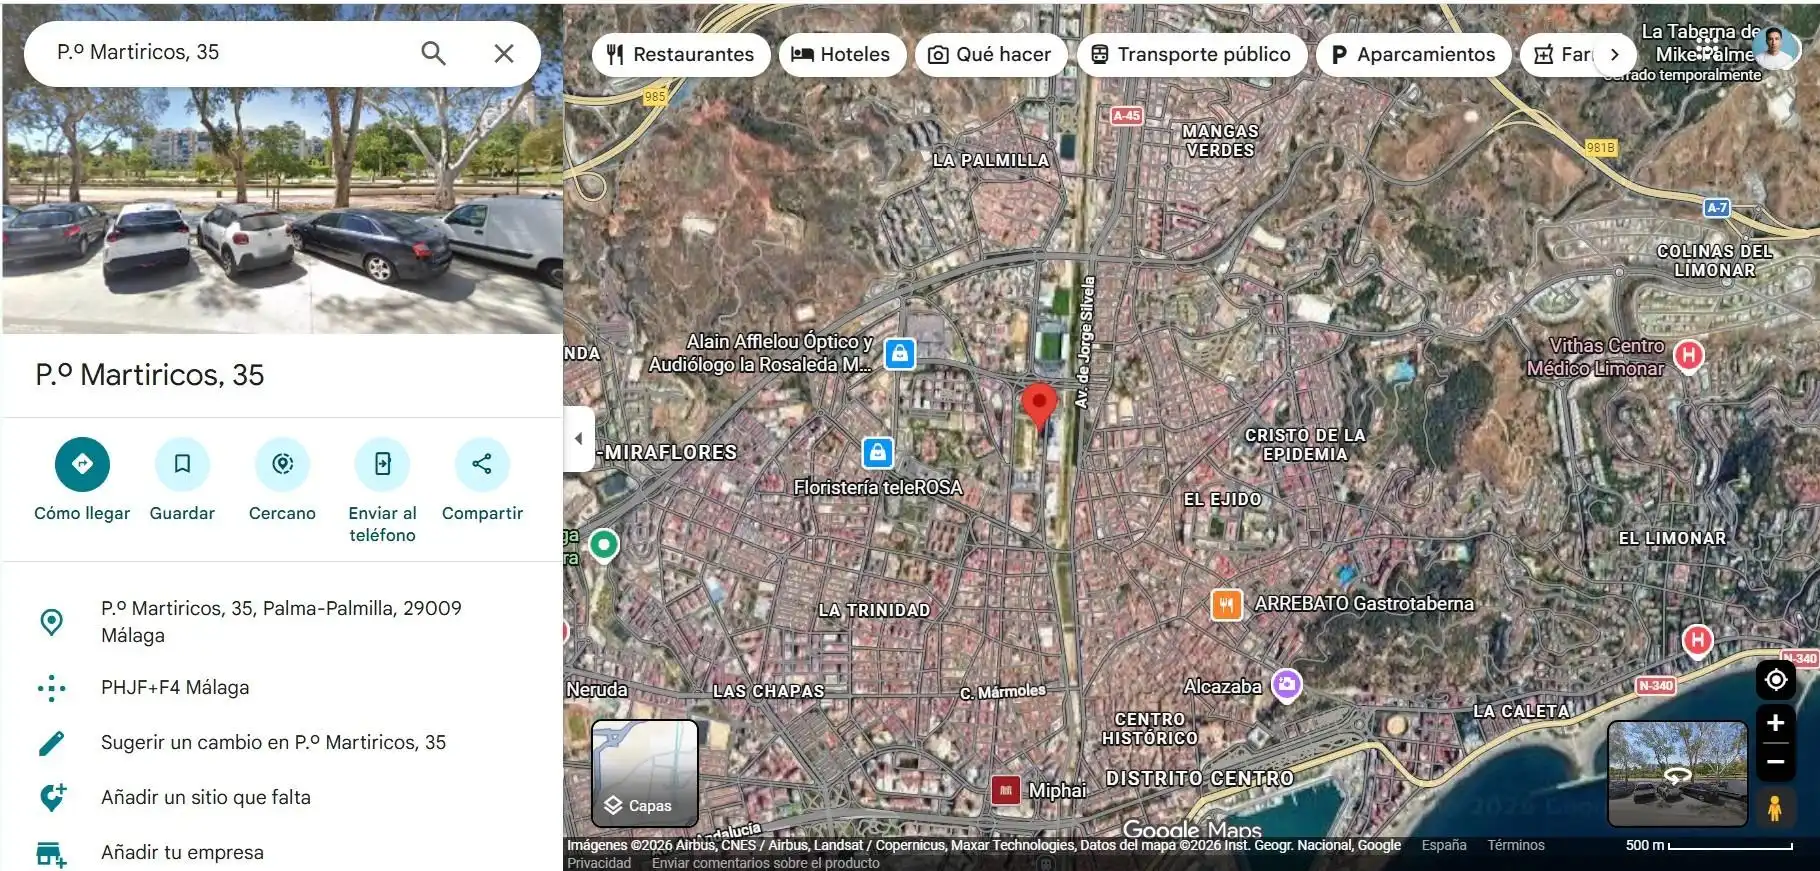Click the add missing place pin icon

pos(52,797)
